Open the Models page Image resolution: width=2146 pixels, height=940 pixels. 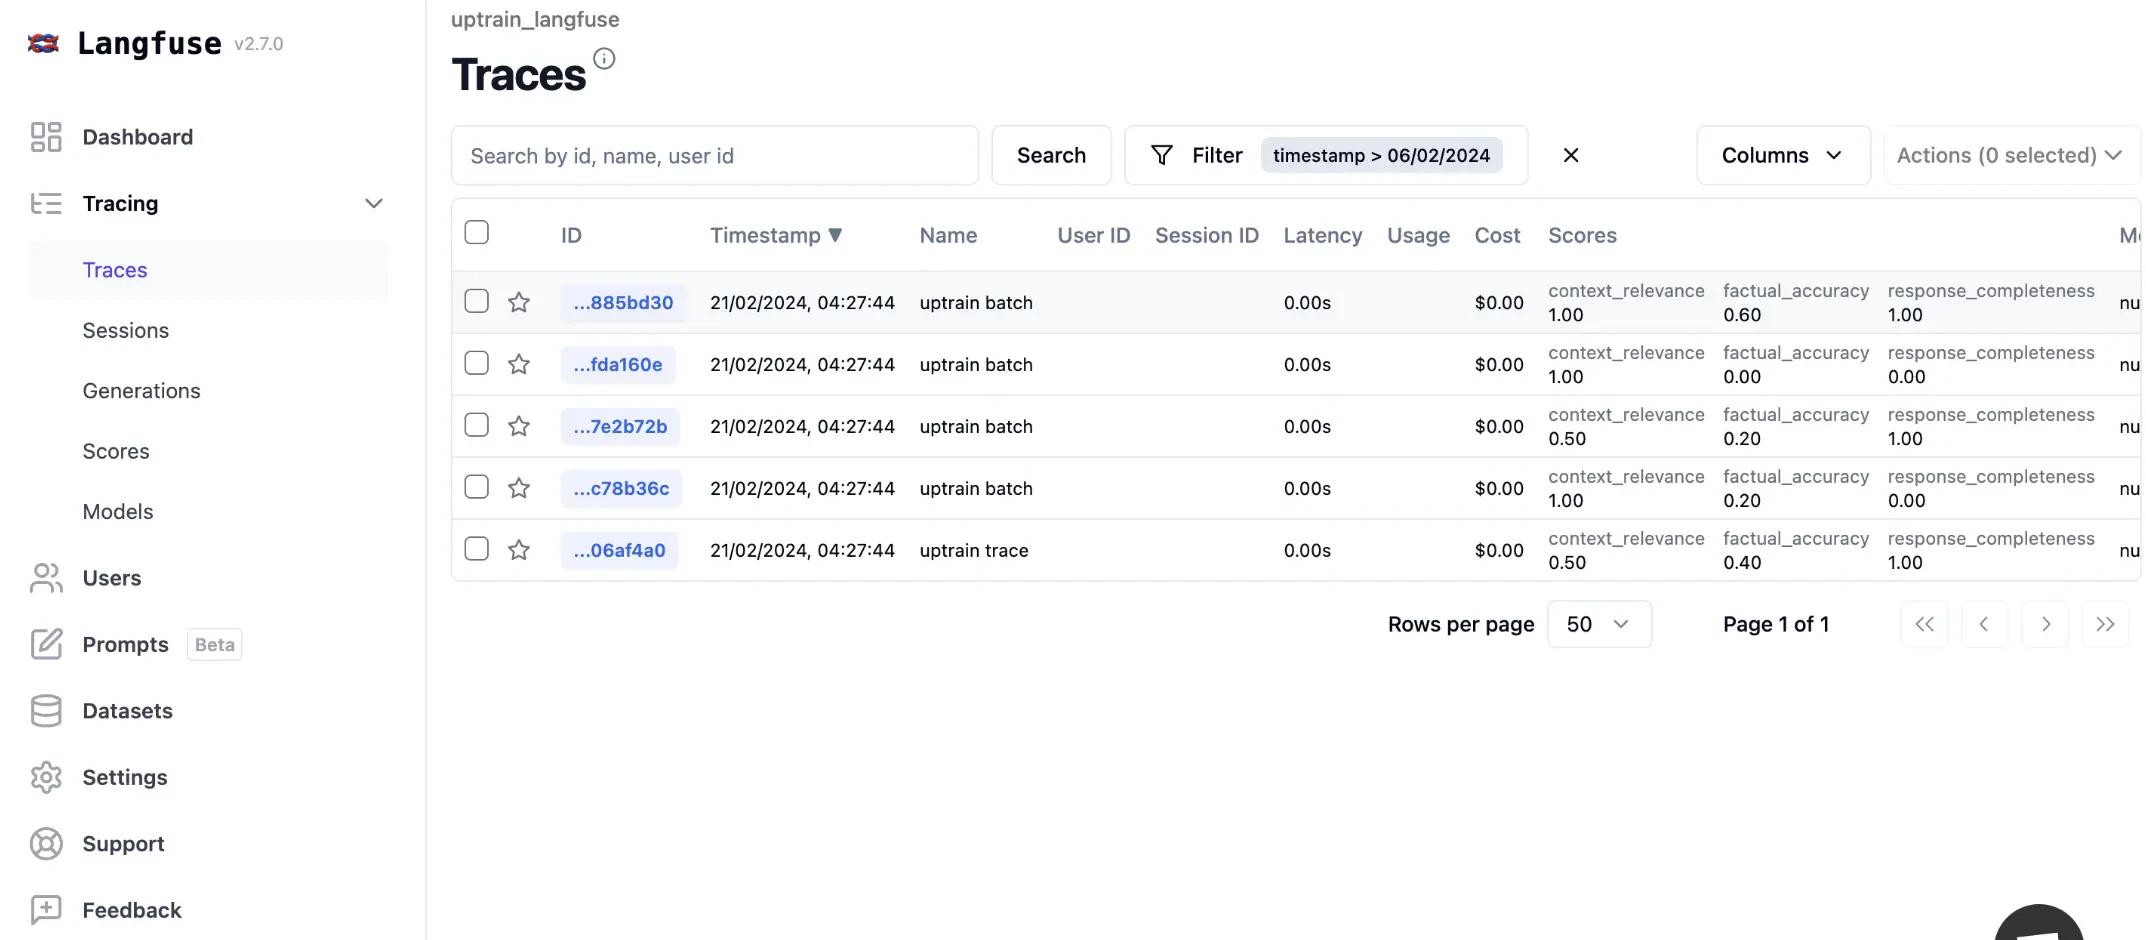point(118,512)
